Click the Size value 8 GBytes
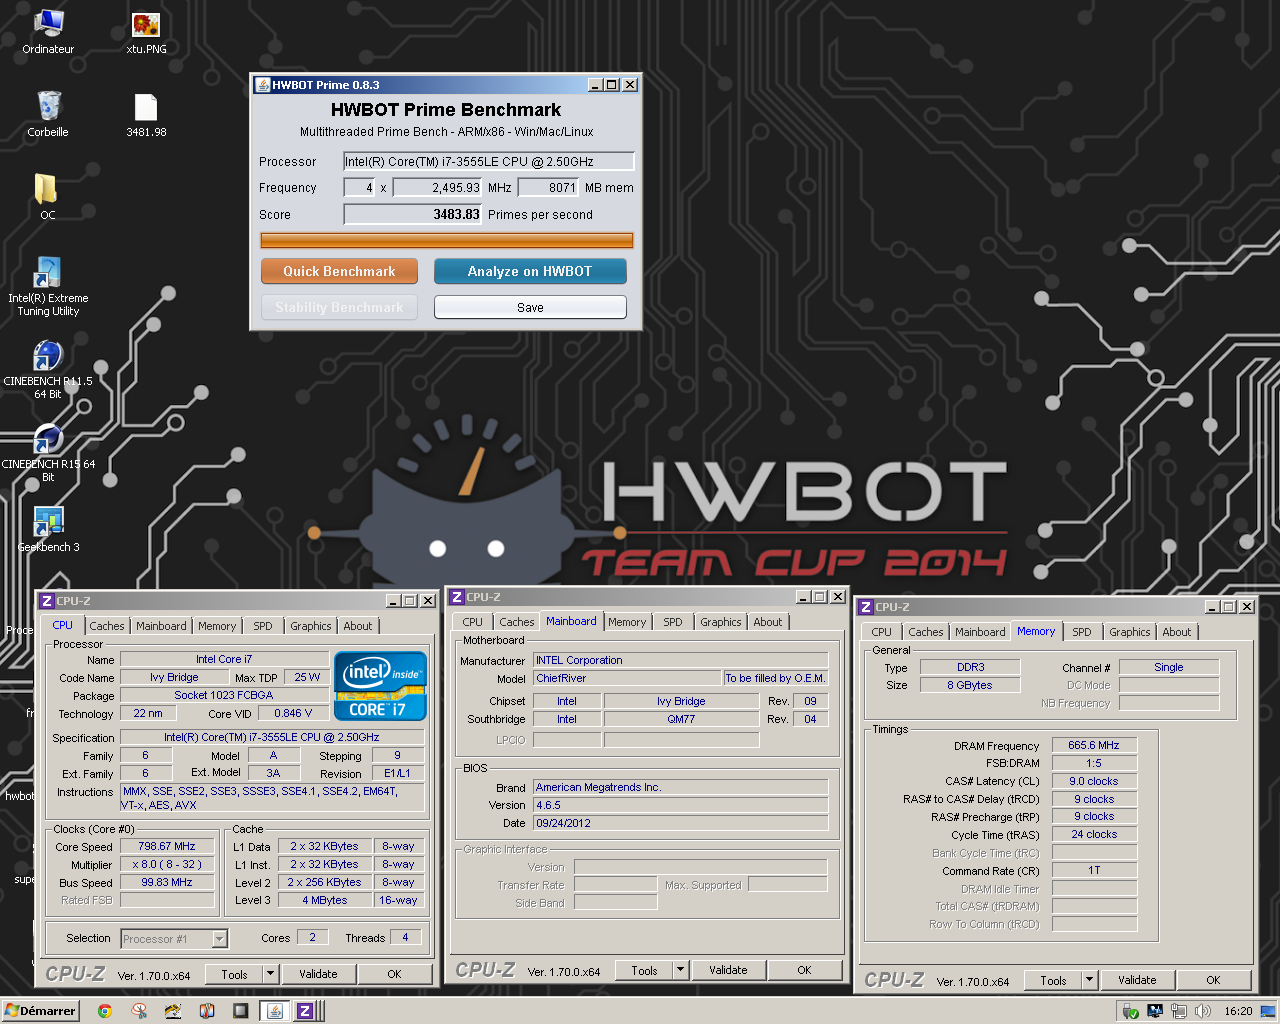The image size is (1280, 1024). click(x=970, y=685)
